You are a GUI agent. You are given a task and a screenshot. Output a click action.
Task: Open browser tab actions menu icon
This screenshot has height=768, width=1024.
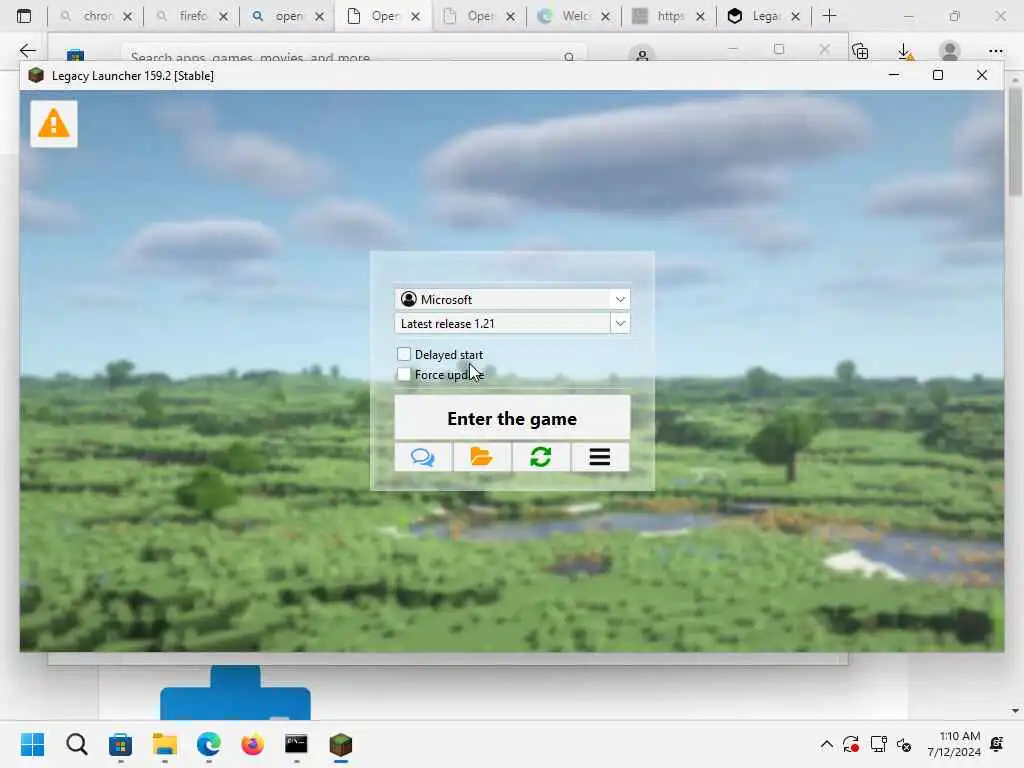coord(24,16)
